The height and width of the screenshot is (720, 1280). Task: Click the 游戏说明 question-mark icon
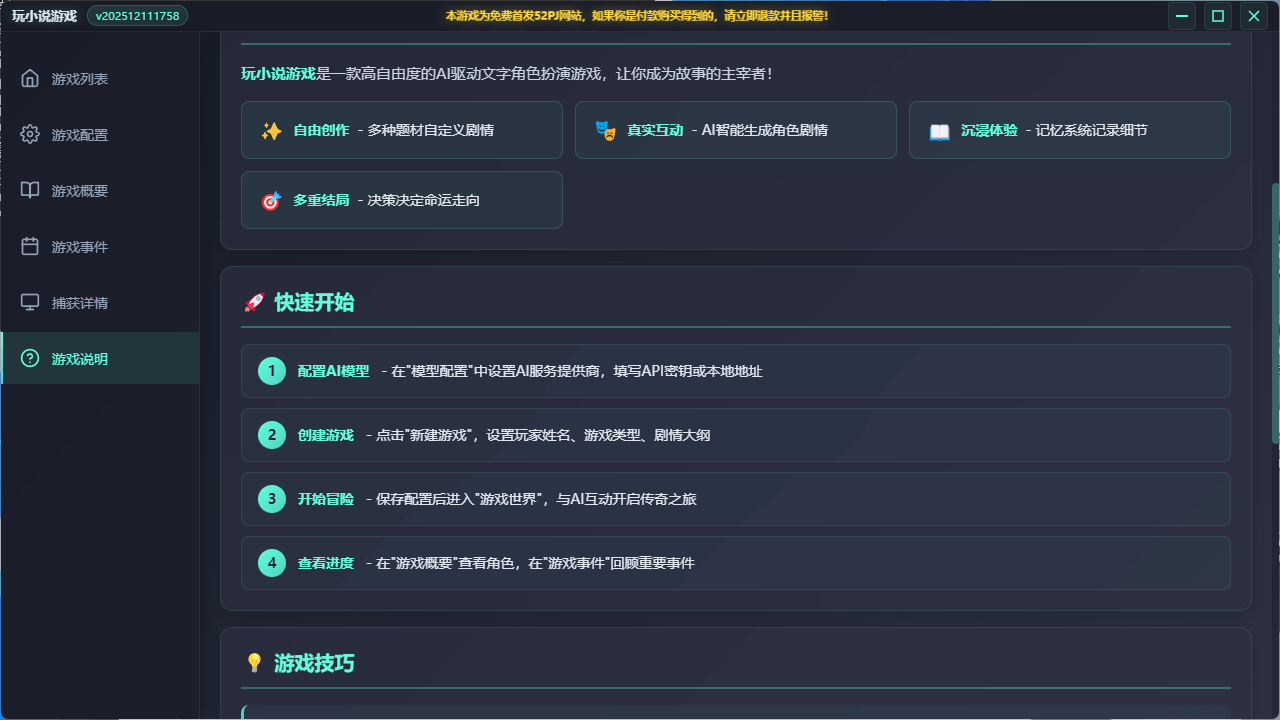coord(30,359)
